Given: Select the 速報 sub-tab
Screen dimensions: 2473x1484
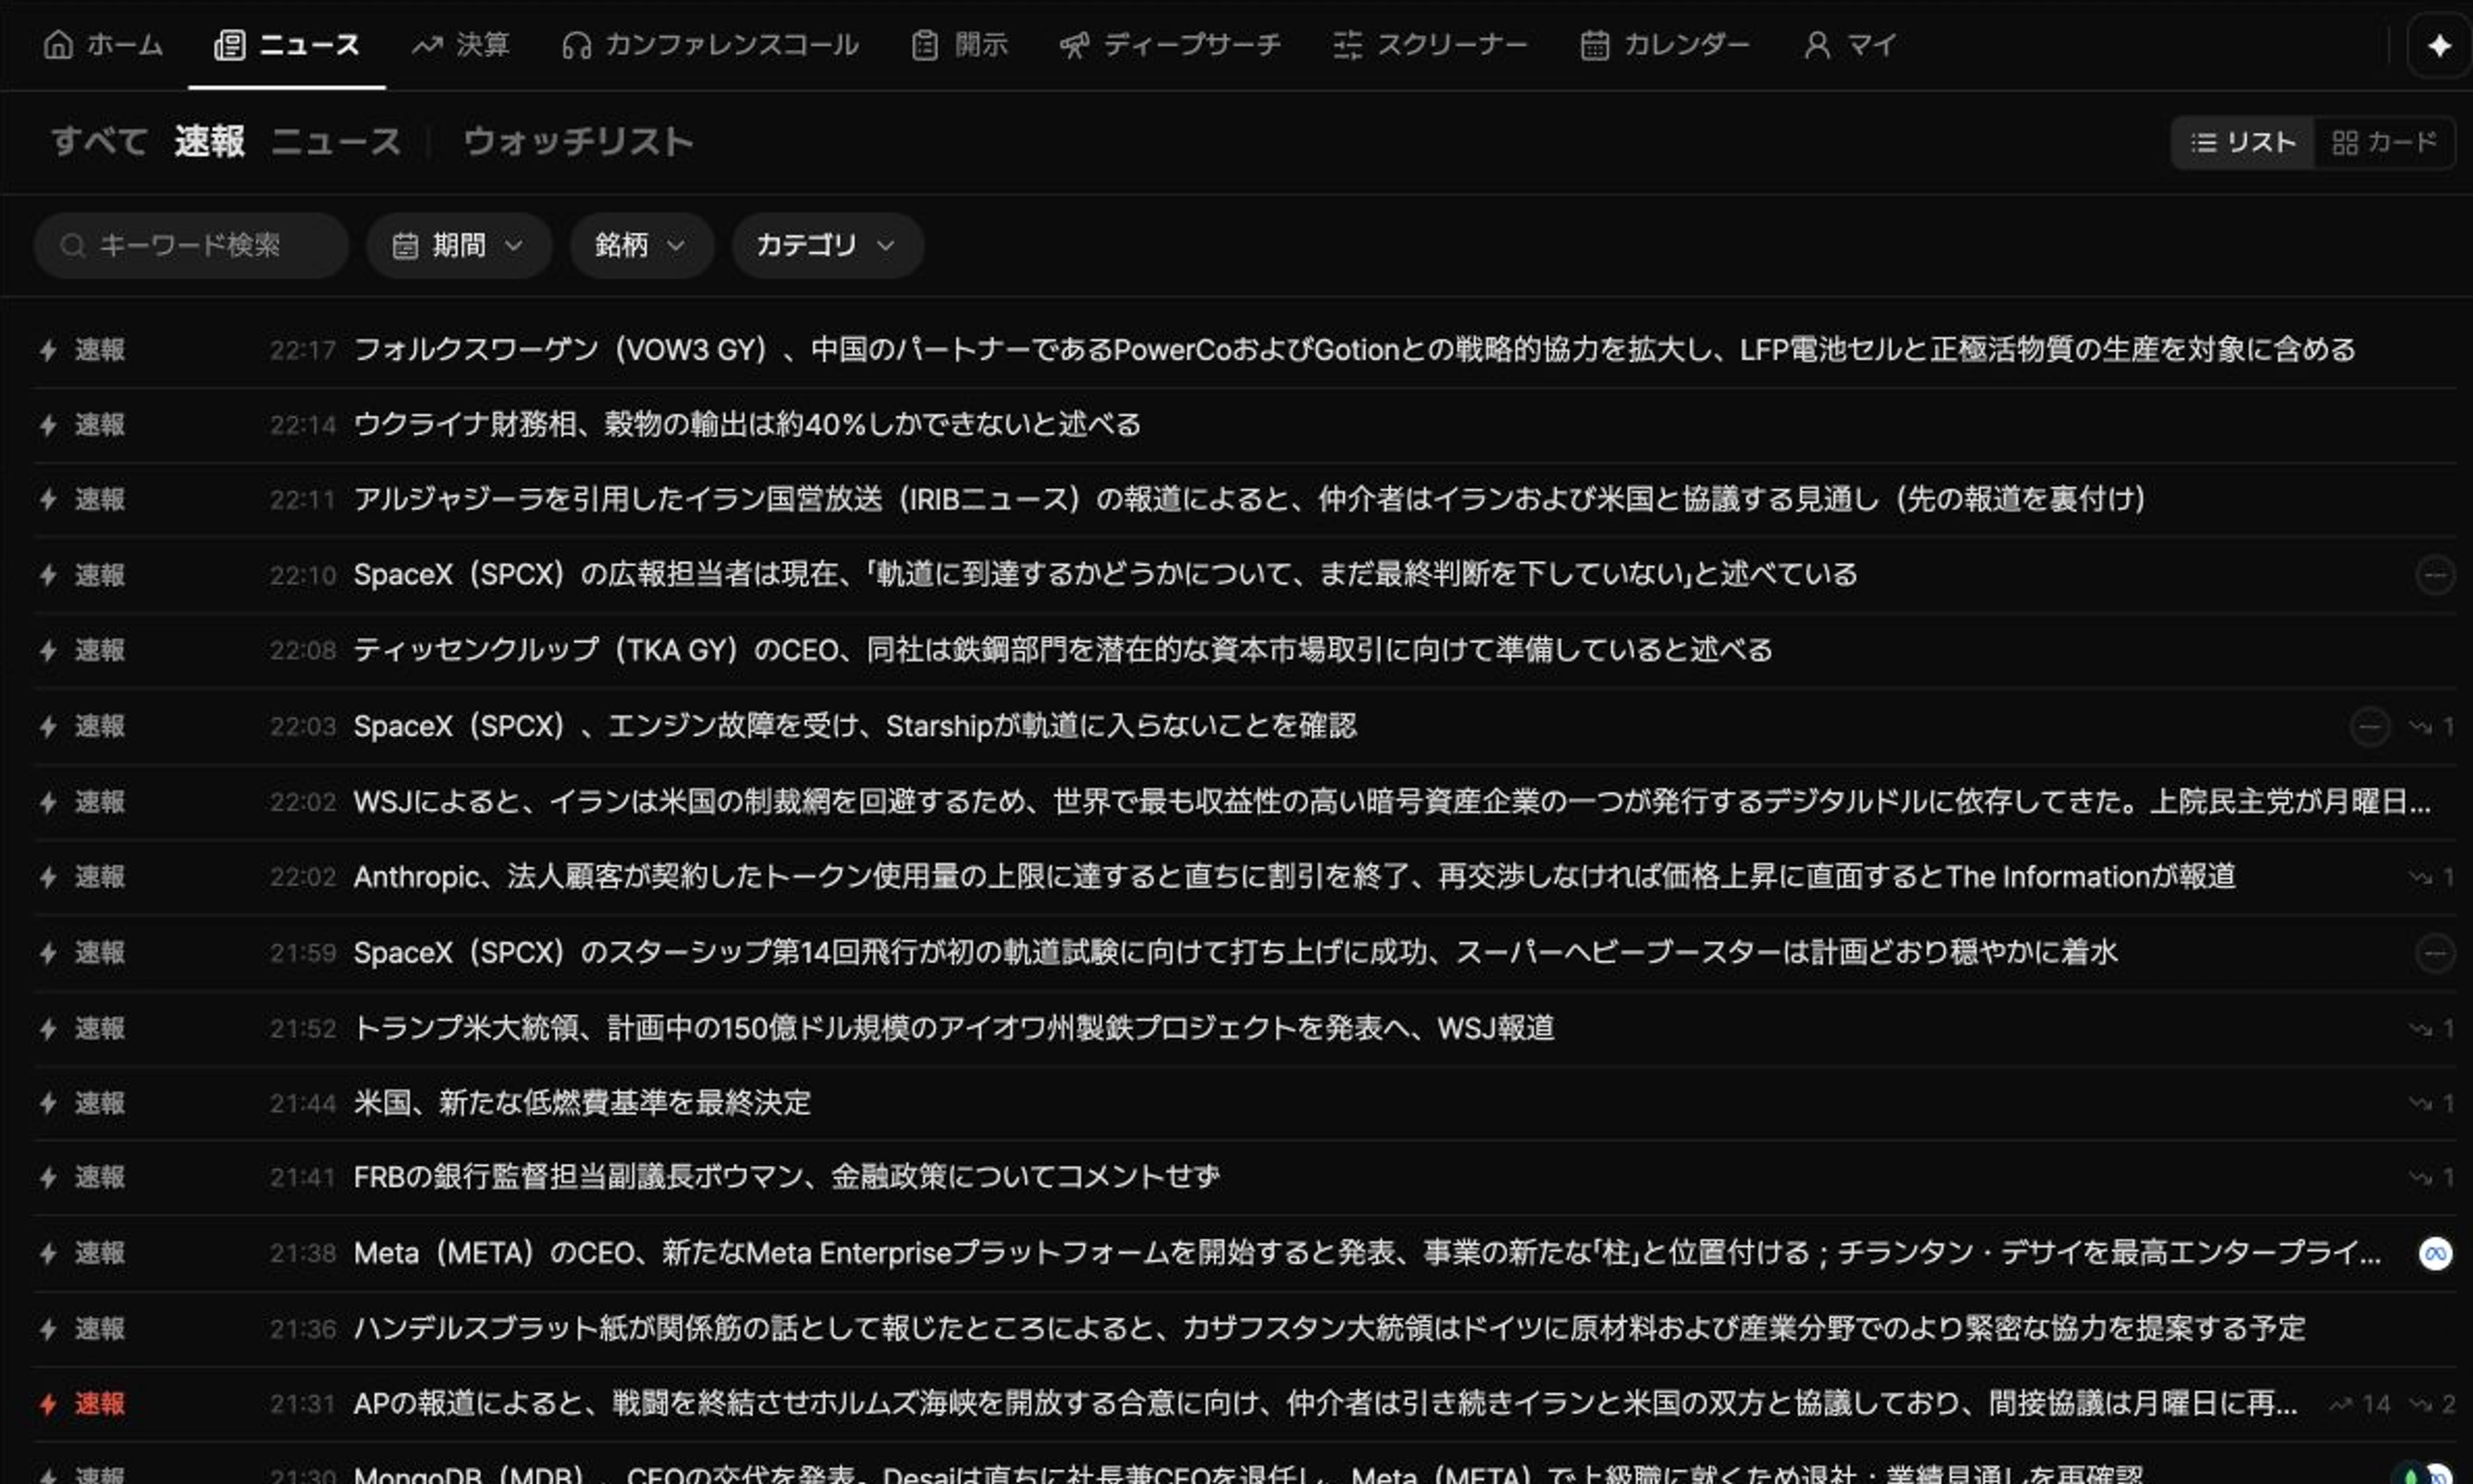Looking at the screenshot, I should [x=210, y=141].
